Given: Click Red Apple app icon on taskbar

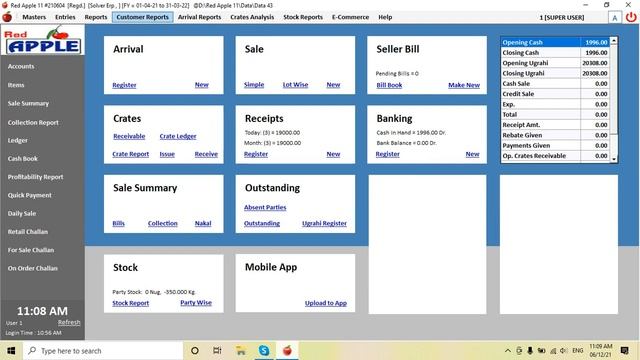Looking at the screenshot, I should click(x=287, y=351).
